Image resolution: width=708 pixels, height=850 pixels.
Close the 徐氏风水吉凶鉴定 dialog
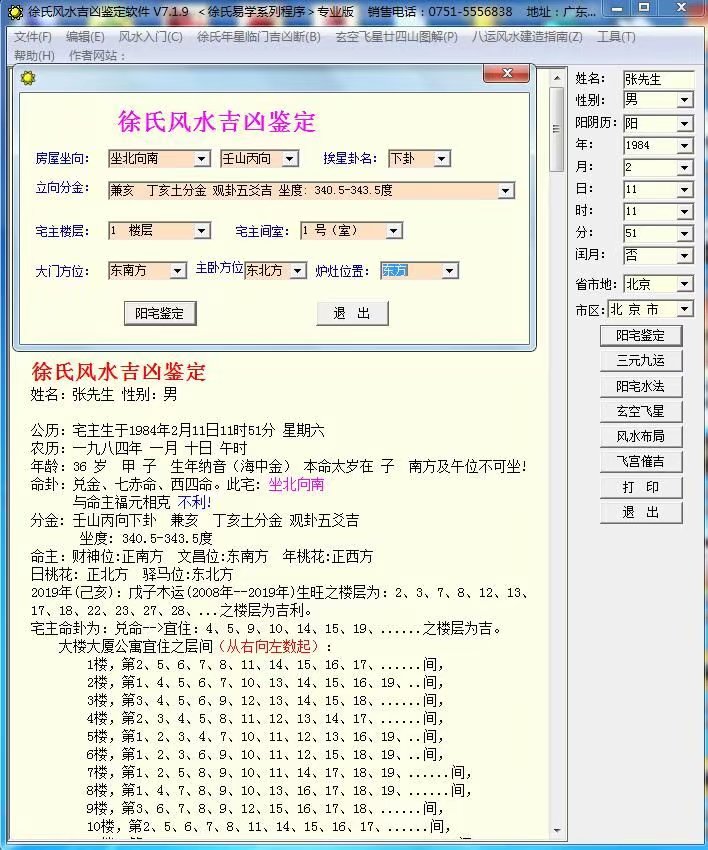506,73
